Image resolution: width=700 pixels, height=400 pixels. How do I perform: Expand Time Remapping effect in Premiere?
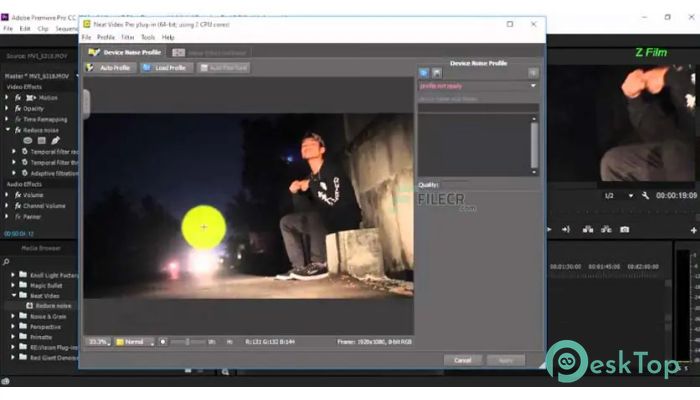pos(7,119)
